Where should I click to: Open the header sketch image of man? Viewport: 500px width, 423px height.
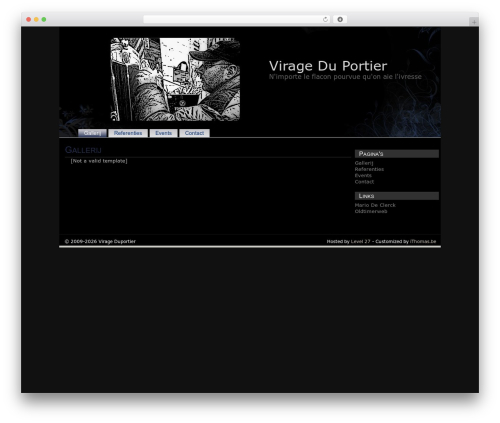[175, 79]
